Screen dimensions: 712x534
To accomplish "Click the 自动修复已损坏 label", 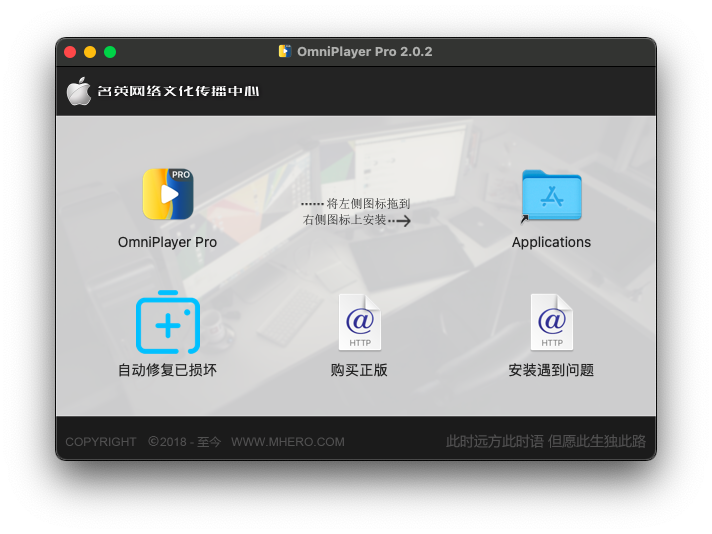I will [168, 370].
